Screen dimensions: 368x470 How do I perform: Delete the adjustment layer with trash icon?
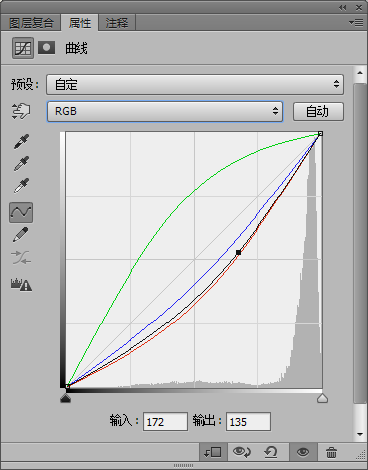[331, 452]
